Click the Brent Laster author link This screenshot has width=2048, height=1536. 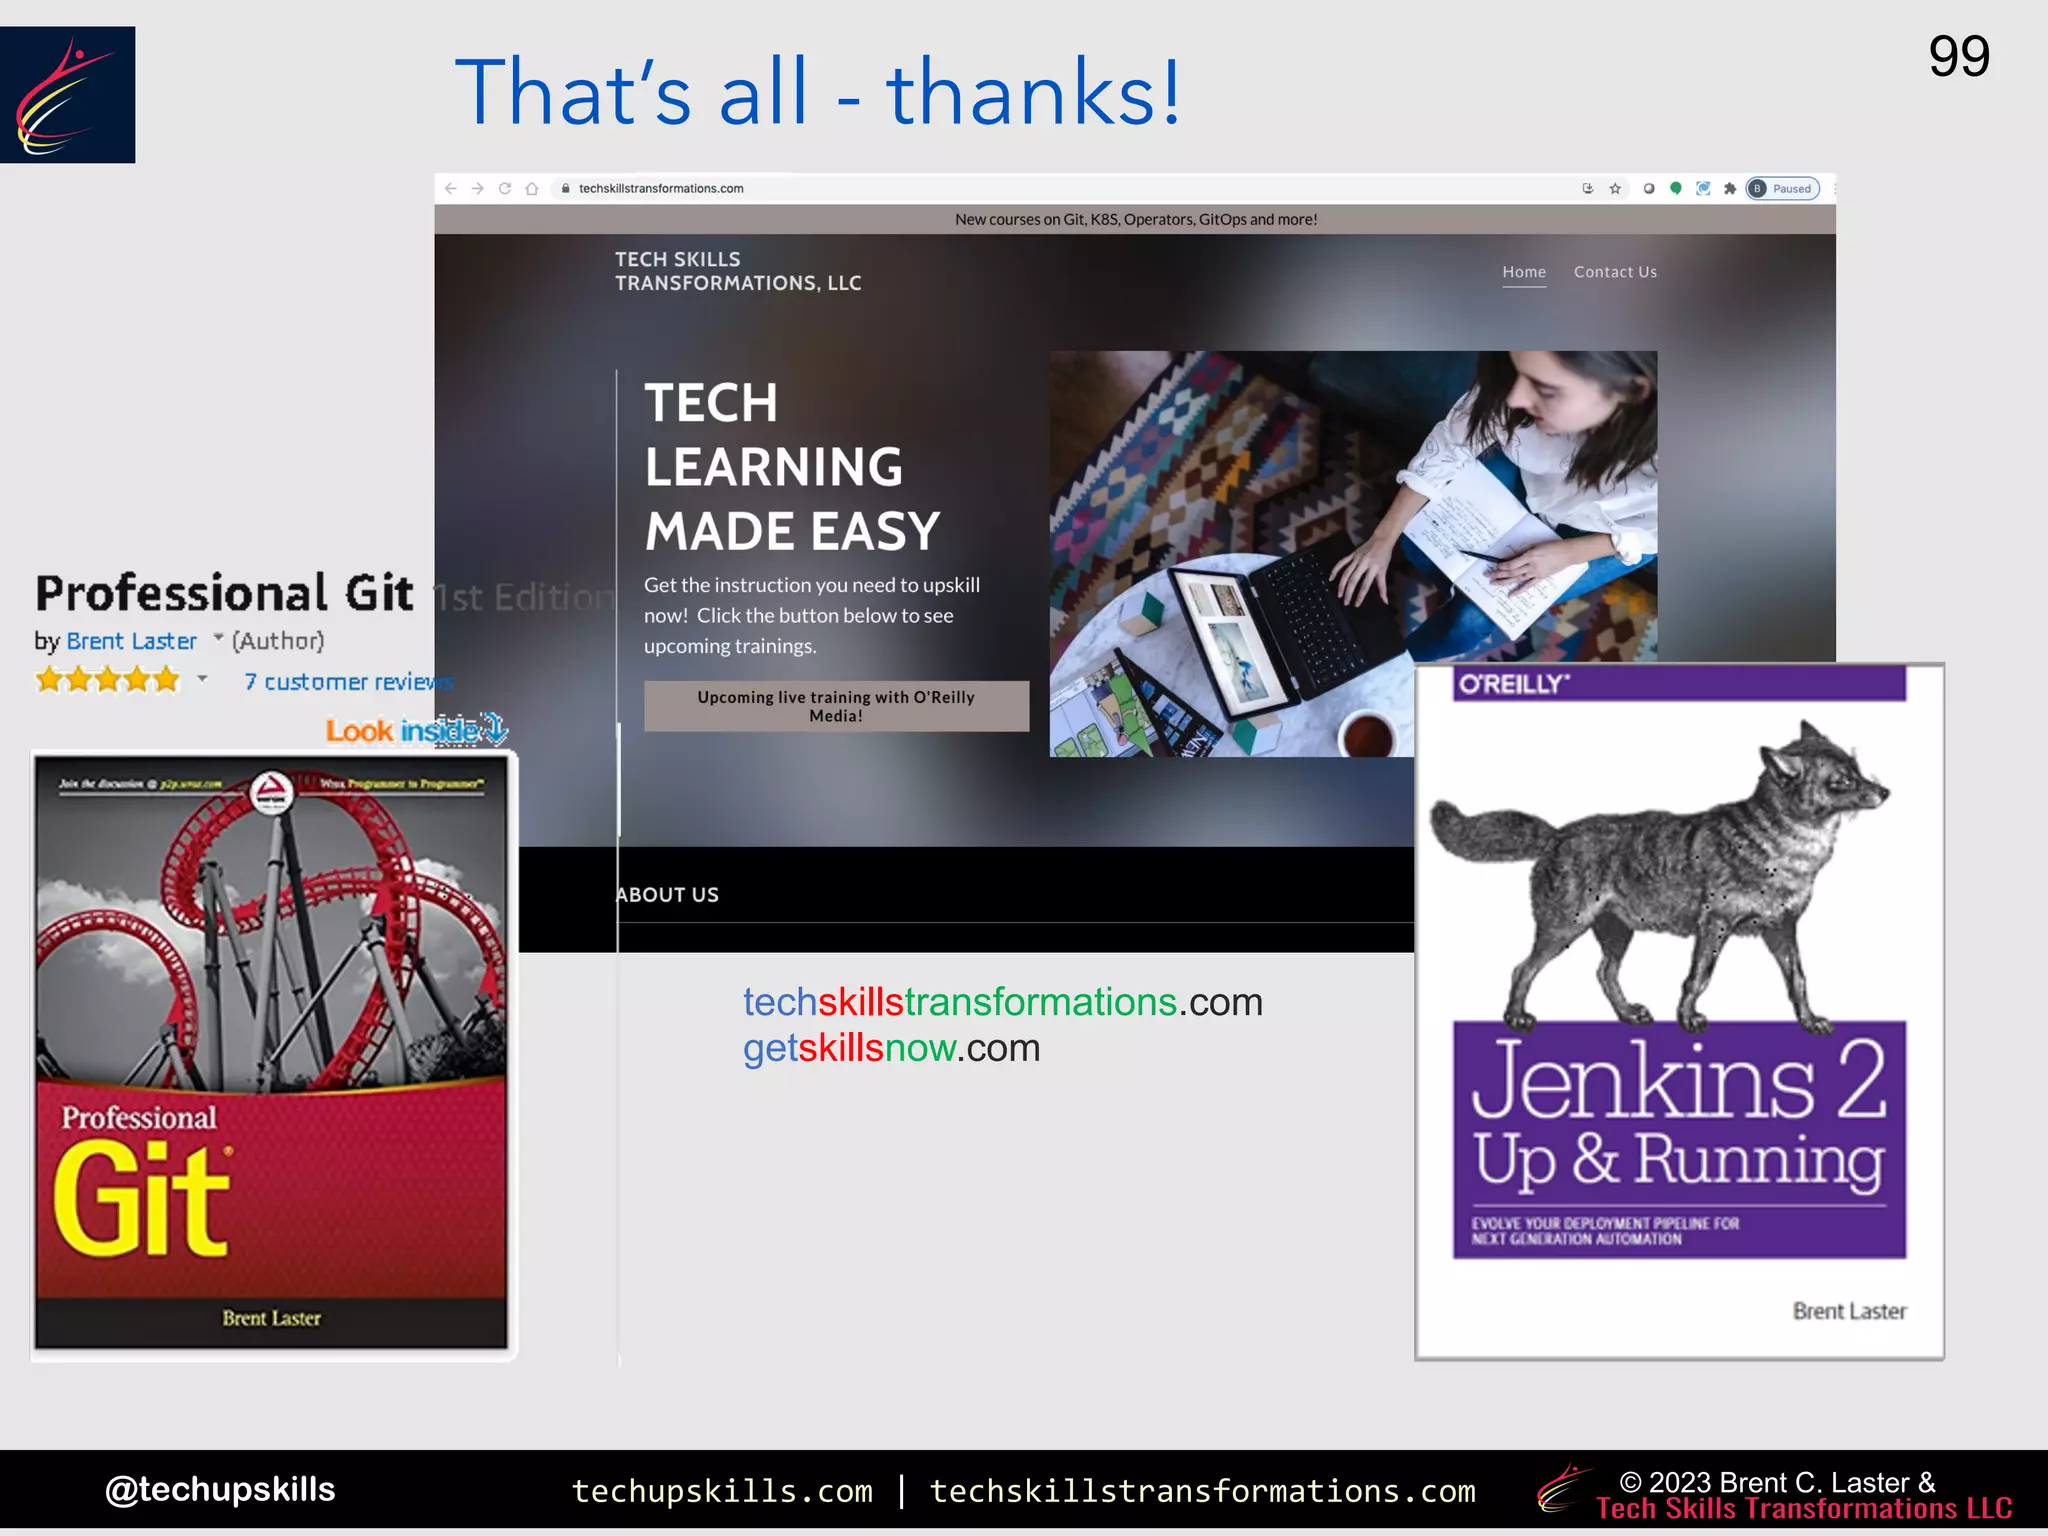point(131,641)
